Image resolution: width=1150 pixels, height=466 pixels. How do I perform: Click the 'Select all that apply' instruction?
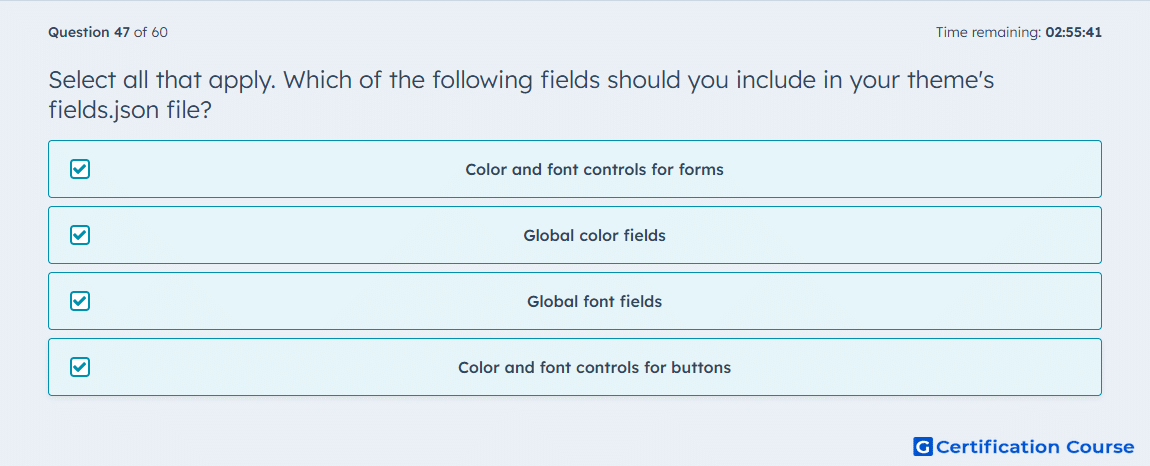(x=161, y=79)
